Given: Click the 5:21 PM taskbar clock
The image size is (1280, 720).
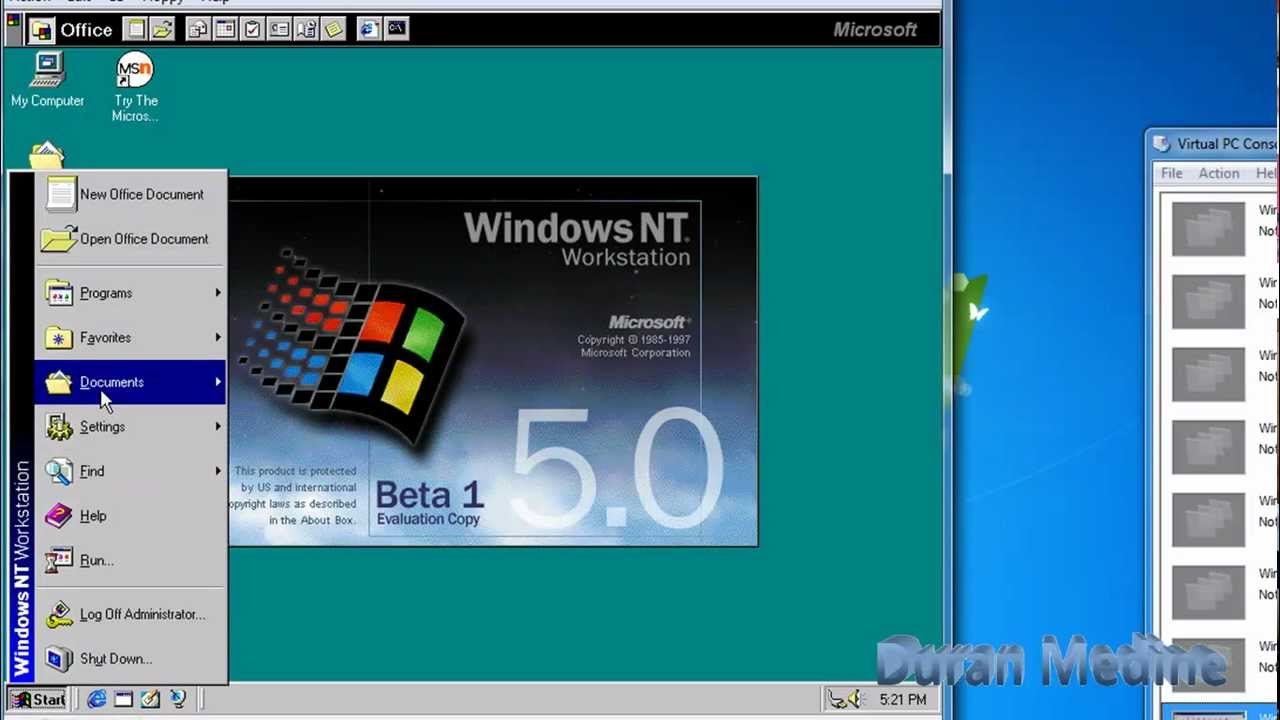Looking at the screenshot, I should [x=903, y=700].
